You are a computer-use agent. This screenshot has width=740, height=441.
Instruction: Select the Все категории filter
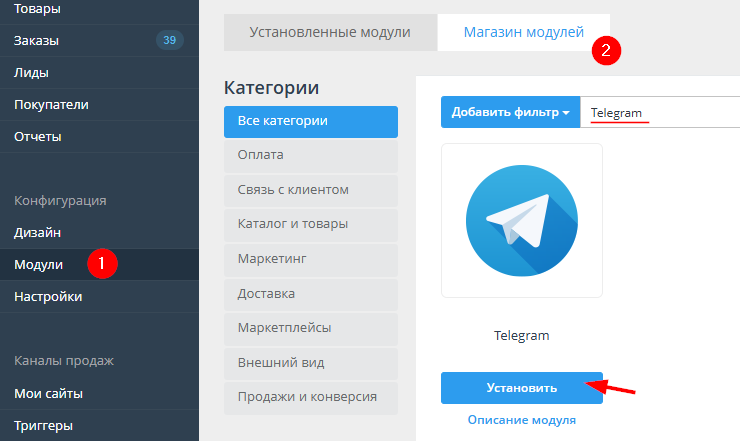pos(311,121)
